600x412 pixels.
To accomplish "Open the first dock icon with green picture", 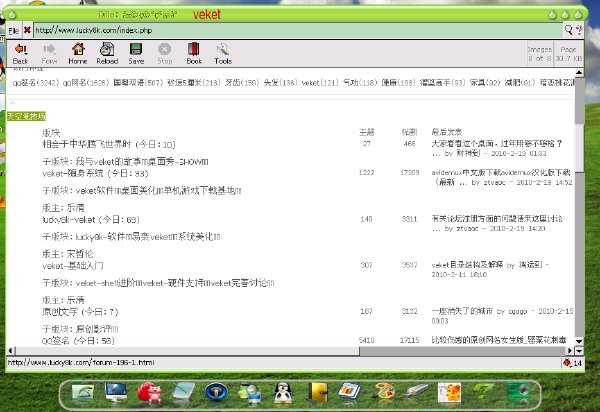I will click(x=82, y=394).
